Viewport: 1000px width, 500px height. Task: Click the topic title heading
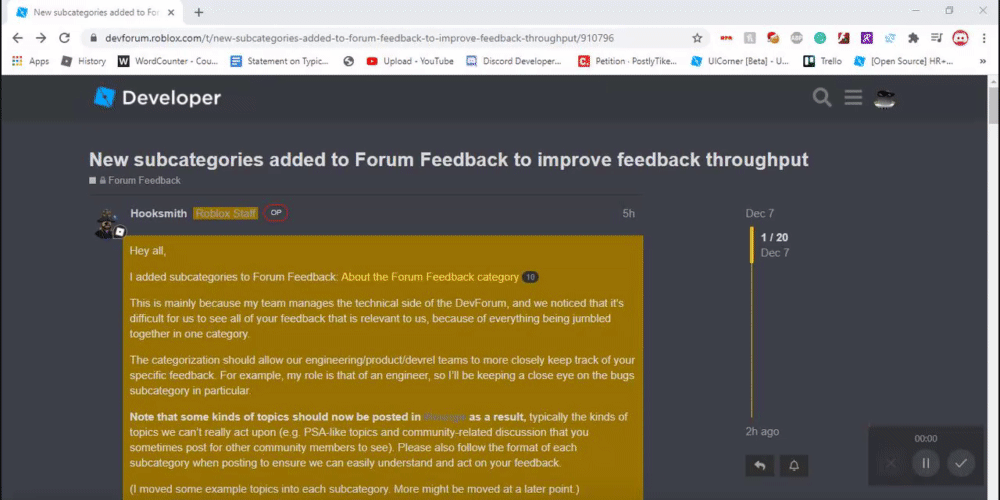point(448,159)
